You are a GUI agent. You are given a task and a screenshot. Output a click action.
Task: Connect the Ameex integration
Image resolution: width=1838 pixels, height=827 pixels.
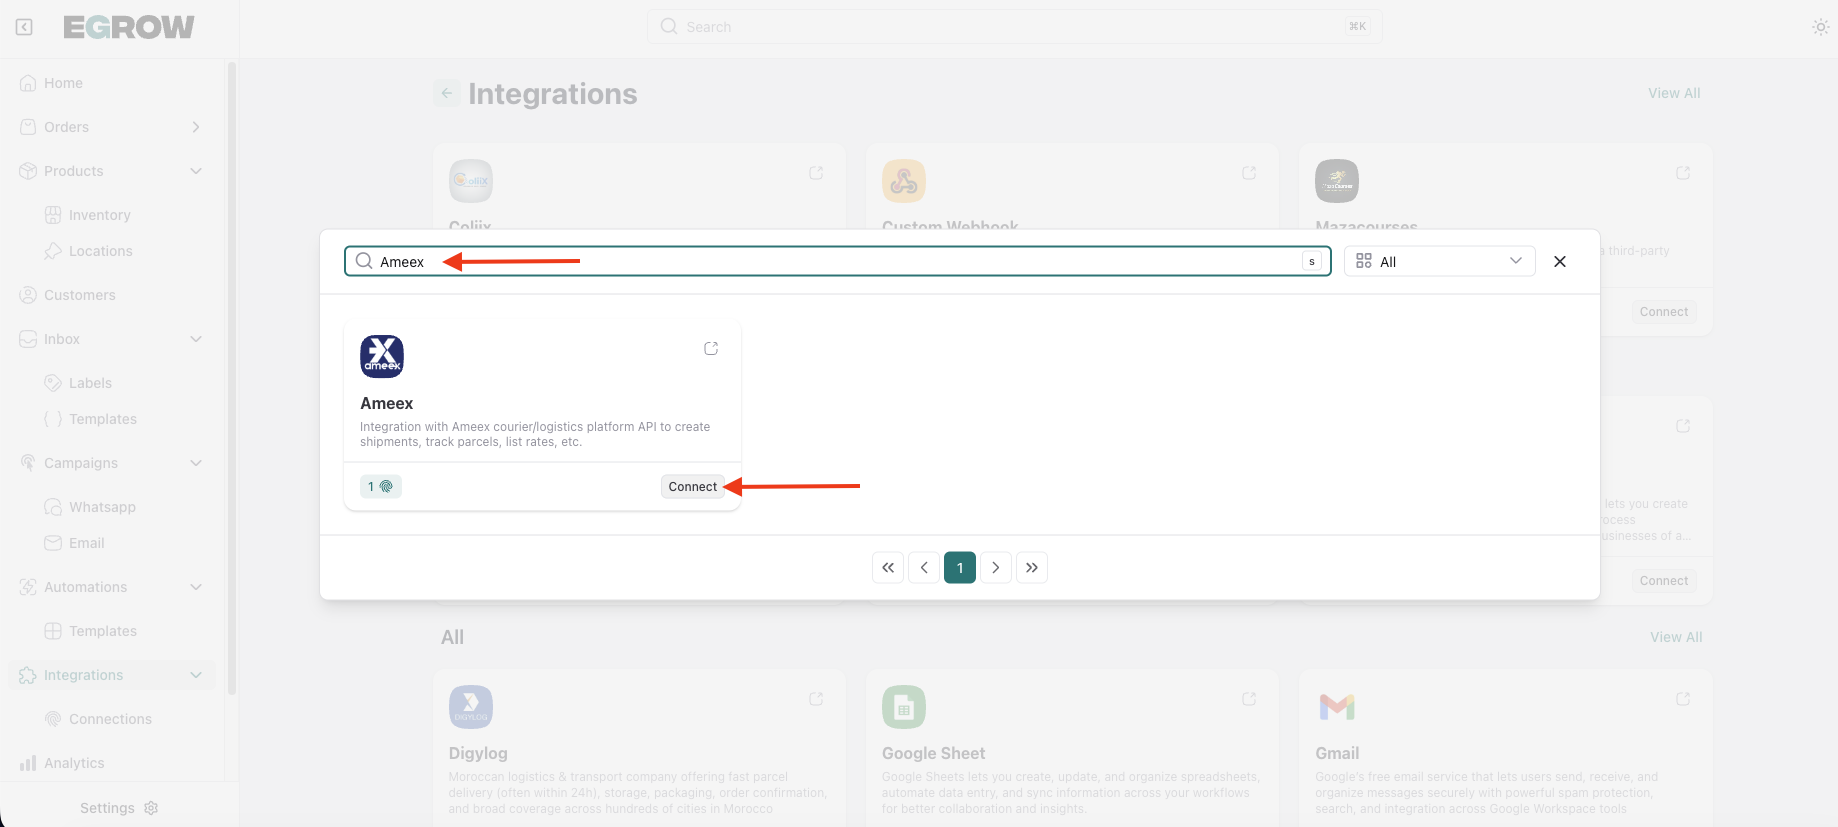(x=693, y=486)
